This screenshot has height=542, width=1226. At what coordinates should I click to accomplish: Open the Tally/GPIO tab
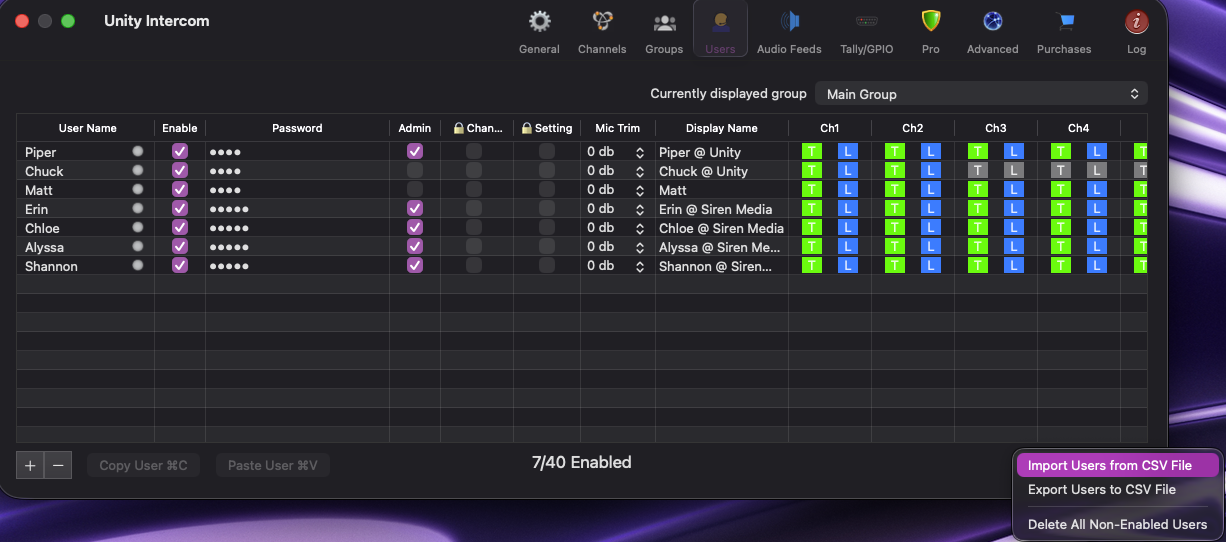coord(866,31)
